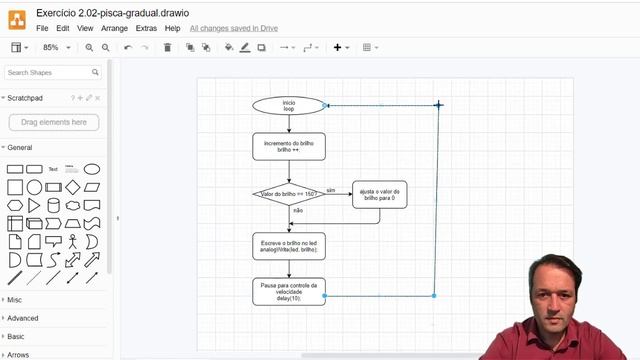Expand the Basic shapes section
This screenshot has height=360, width=640.
pyautogui.click(x=13, y=336)
